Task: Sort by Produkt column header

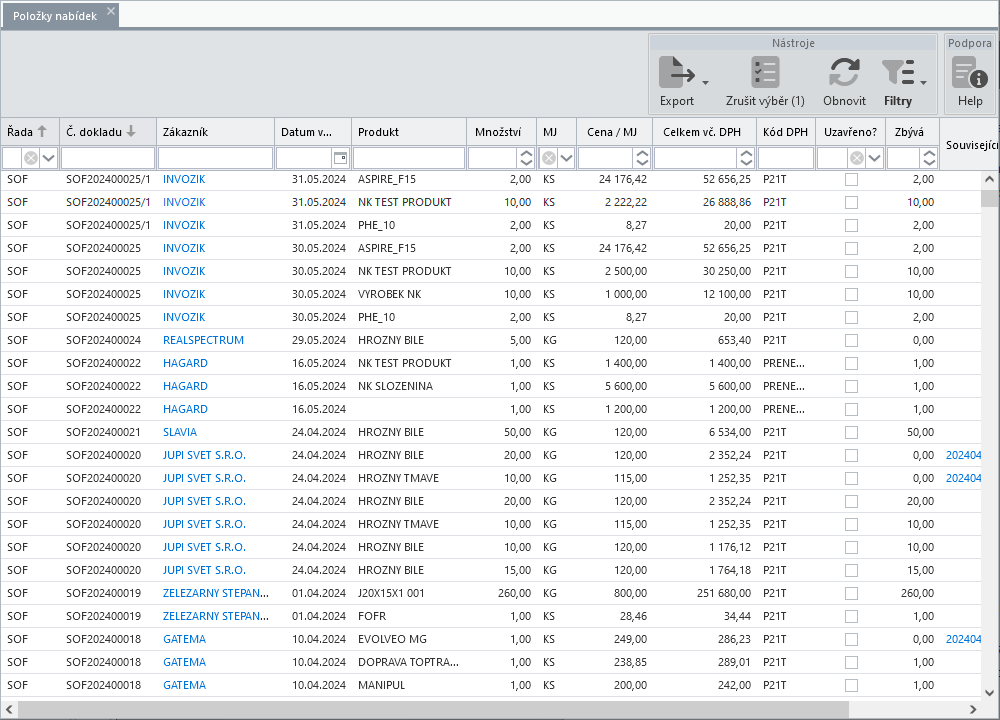Action: tap(408, 132)
